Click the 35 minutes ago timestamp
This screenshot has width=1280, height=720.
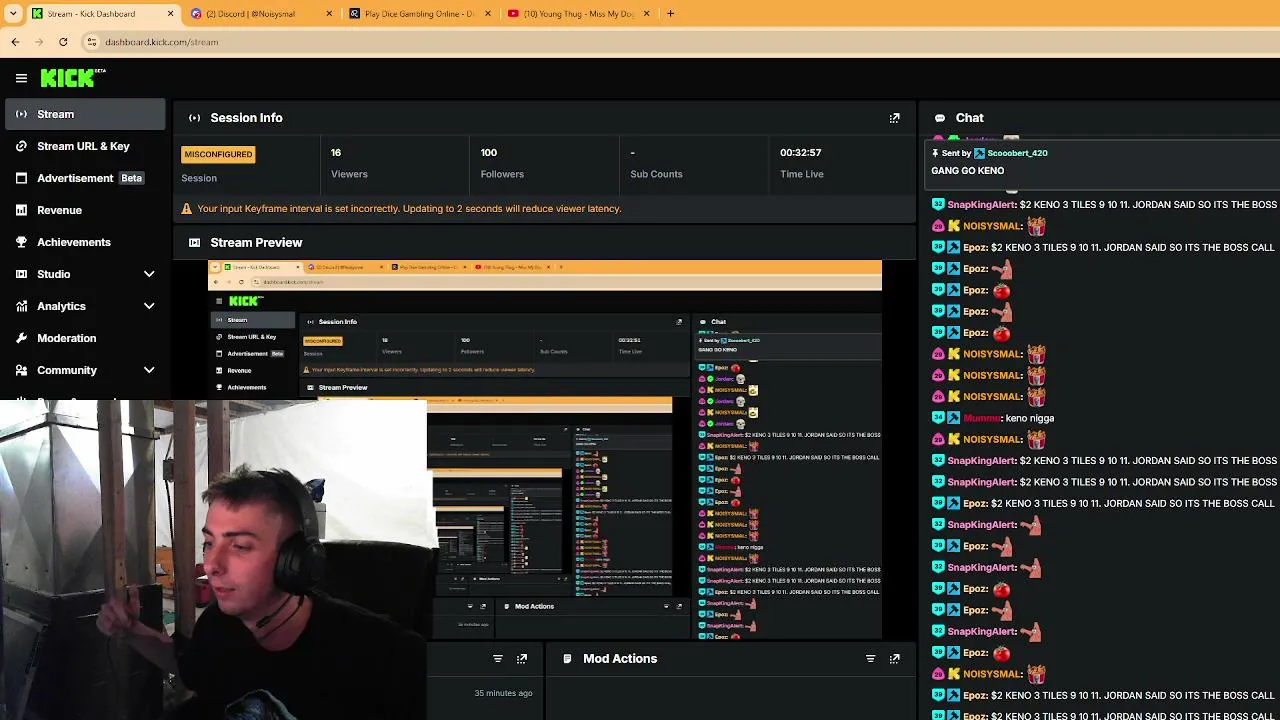click(503, 693)
